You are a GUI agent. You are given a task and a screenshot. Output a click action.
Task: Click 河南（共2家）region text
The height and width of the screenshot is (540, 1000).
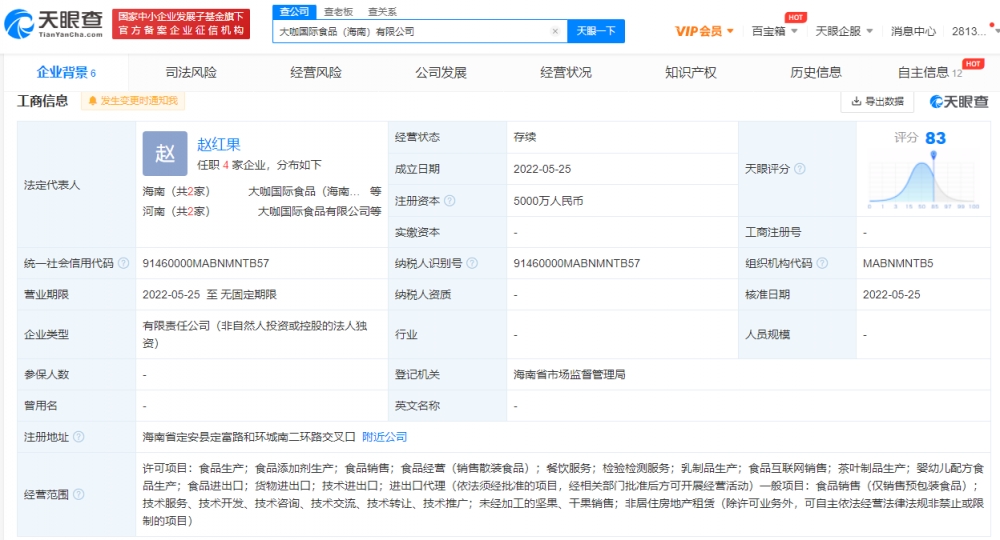coord(176,211)
